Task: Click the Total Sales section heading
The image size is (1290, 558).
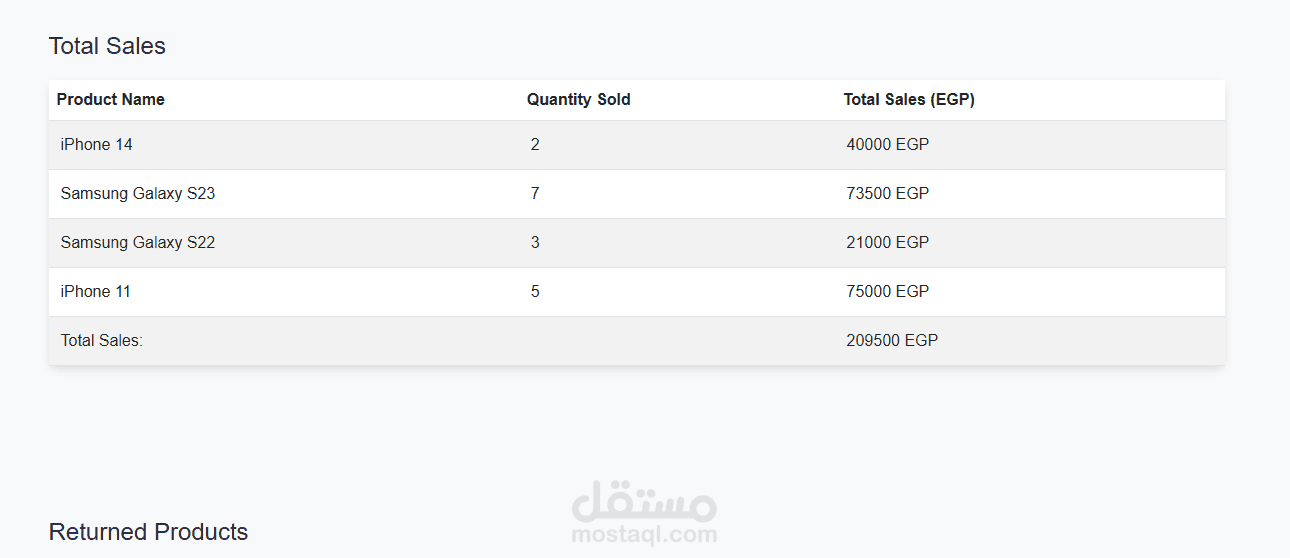Action: (107, 46)
